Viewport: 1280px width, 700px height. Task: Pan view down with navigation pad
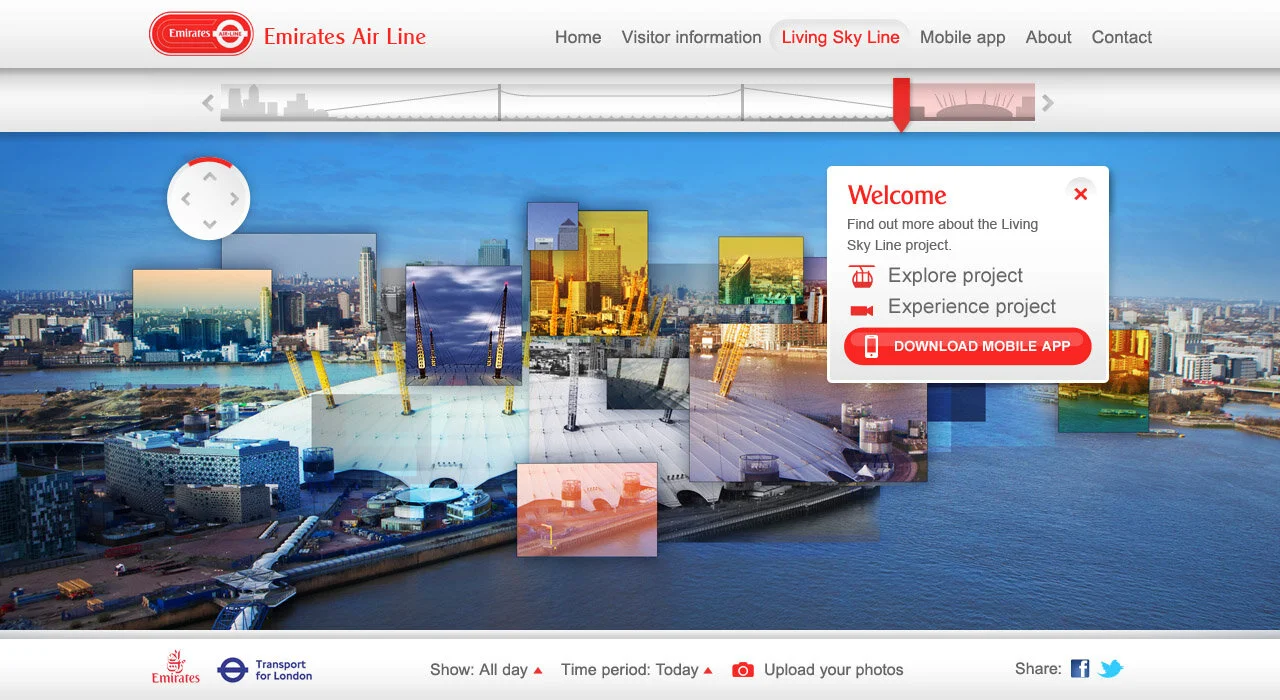(209, 224)
